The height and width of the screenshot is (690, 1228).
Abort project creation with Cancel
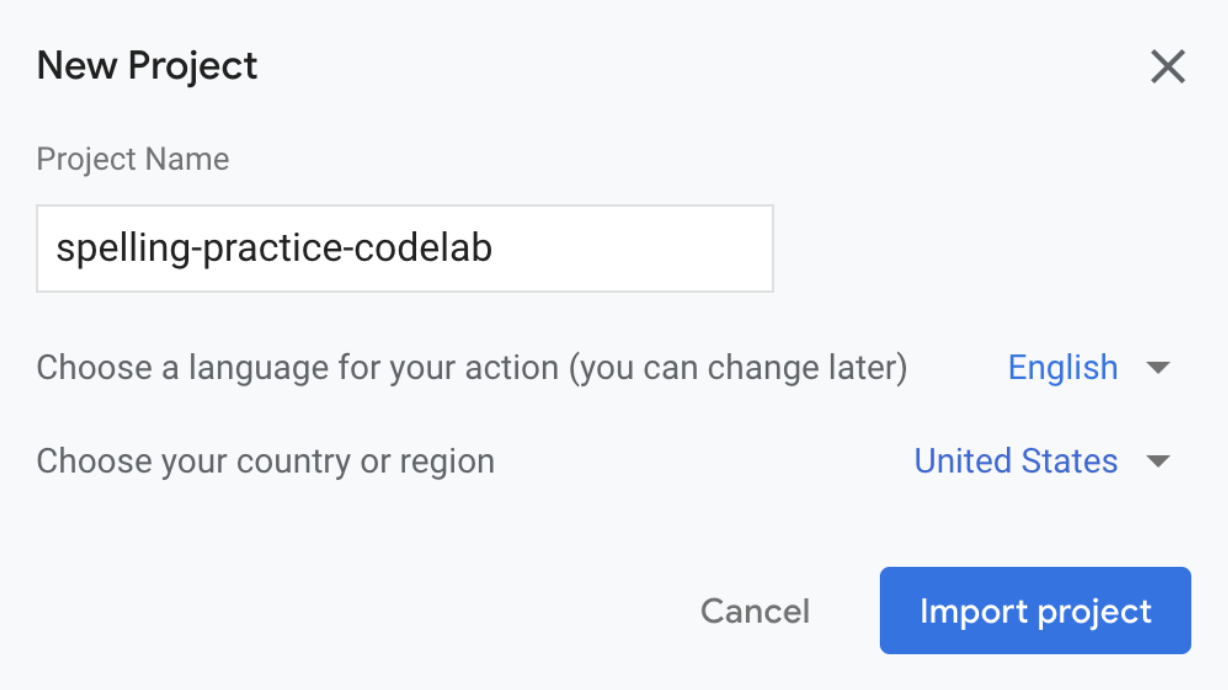pos(755,611)
